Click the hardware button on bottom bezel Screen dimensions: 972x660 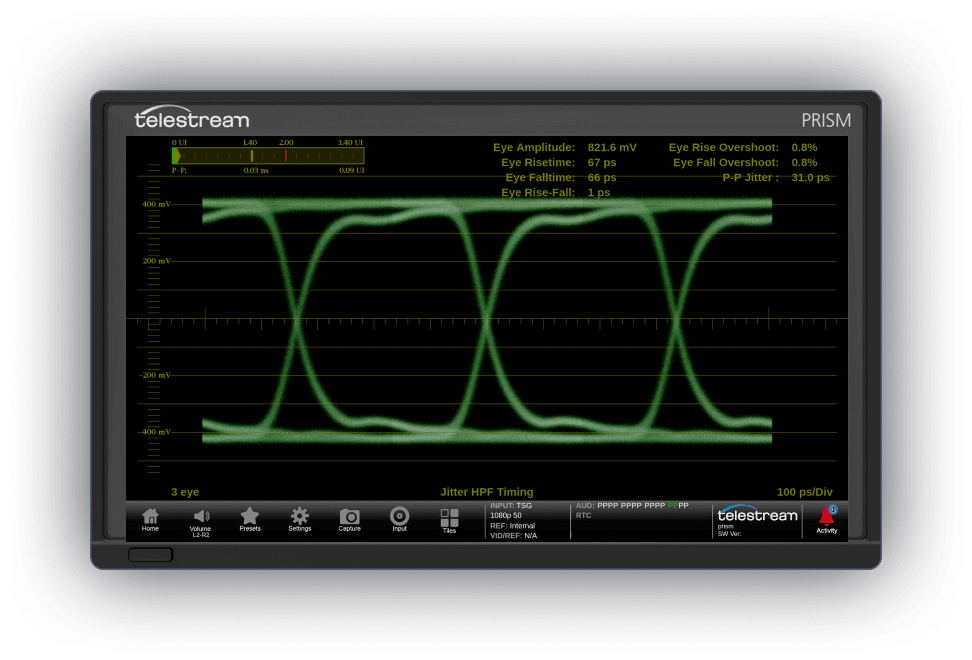[x=151, y=554]
